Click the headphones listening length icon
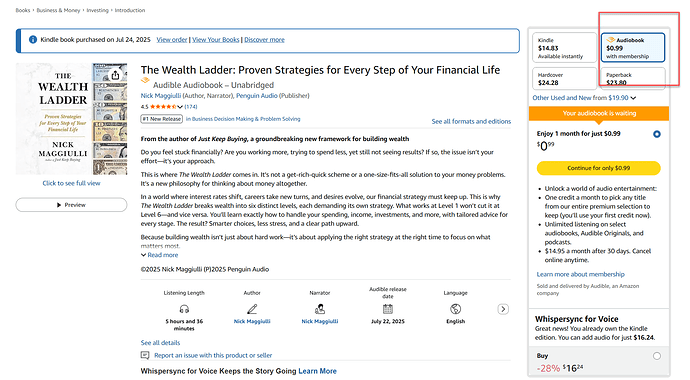 (184, 309)
